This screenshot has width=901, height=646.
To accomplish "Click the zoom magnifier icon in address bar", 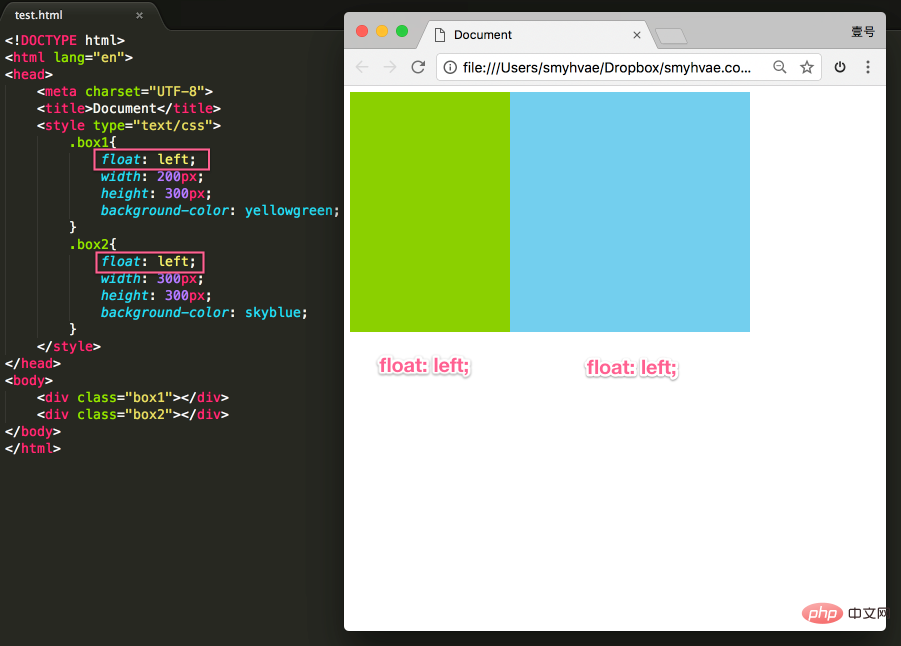I will coord(779,67).
